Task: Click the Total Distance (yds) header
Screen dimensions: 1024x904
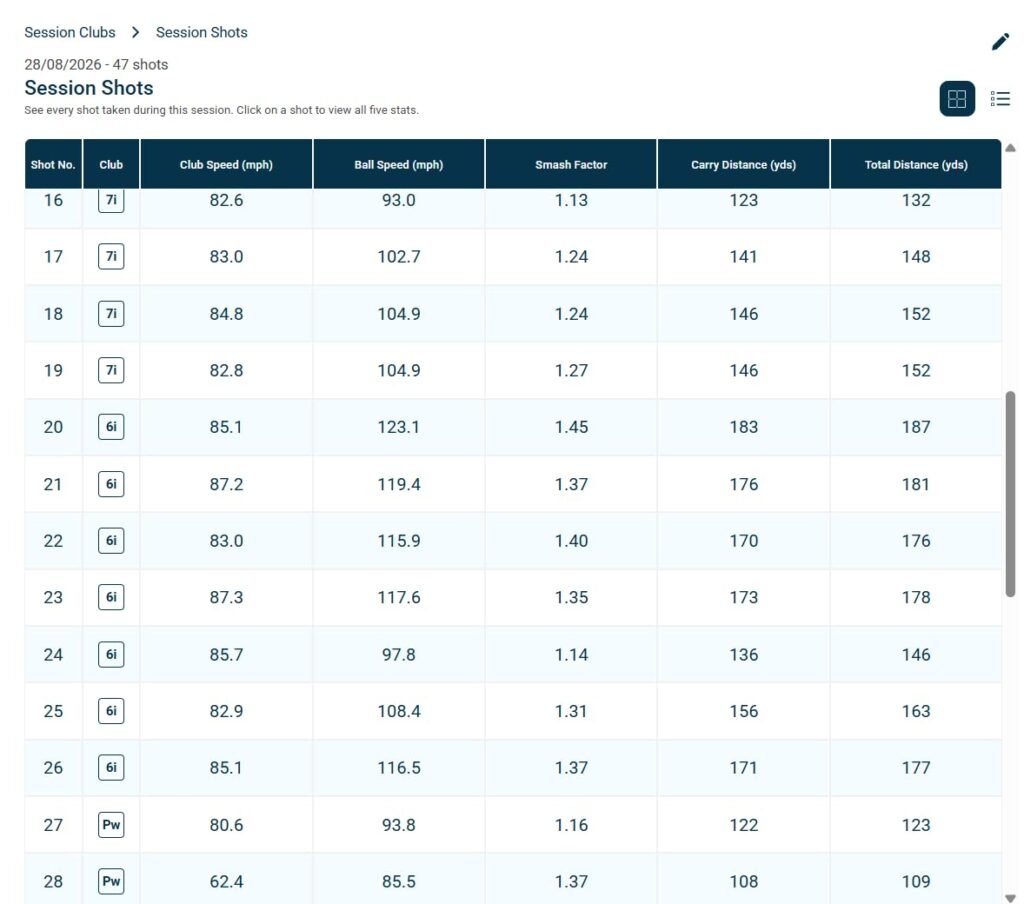Action: pyautogui.click(x=916, y=165)
